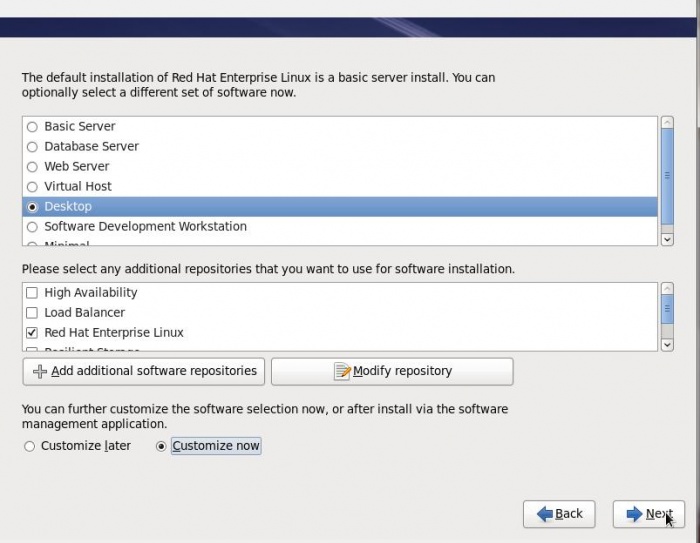Screen dimensions: 700x543
Task: Select the Customize now radio button
Action: click(161, 446)
